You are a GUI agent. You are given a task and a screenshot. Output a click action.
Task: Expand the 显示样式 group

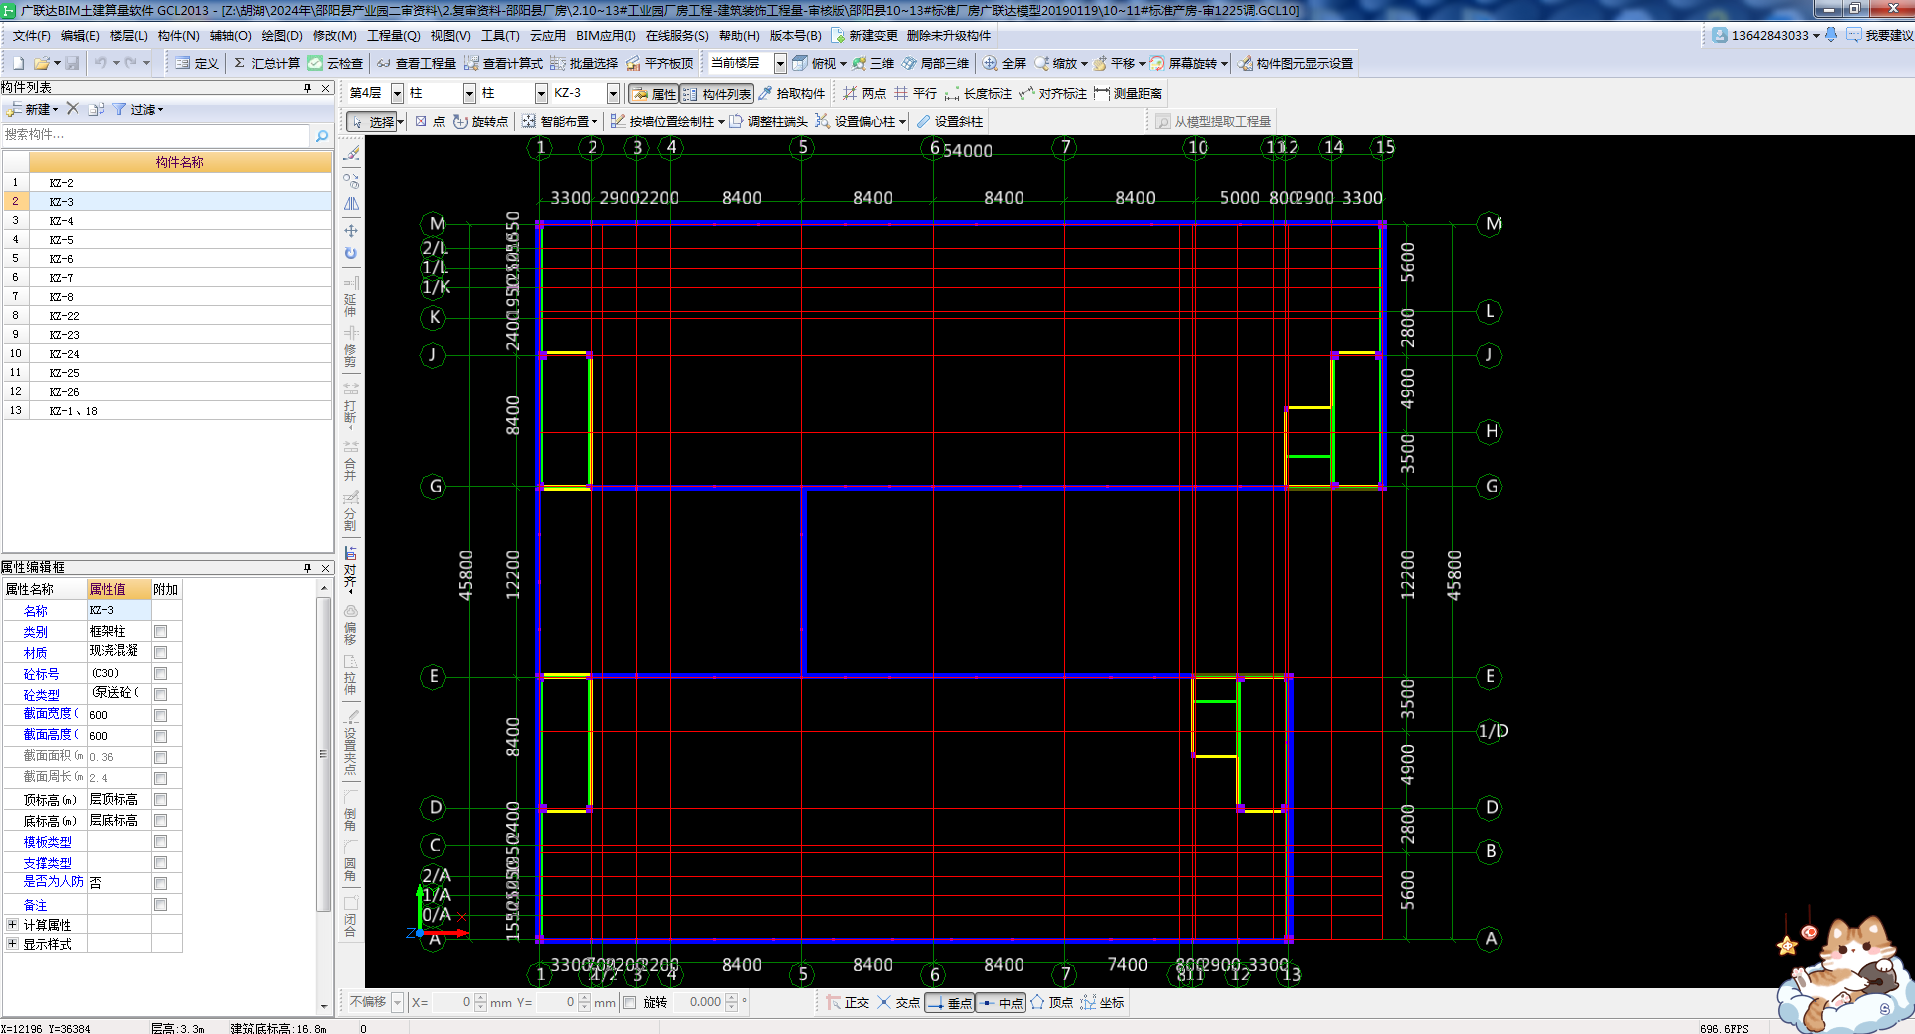click(x=12, y=943)
